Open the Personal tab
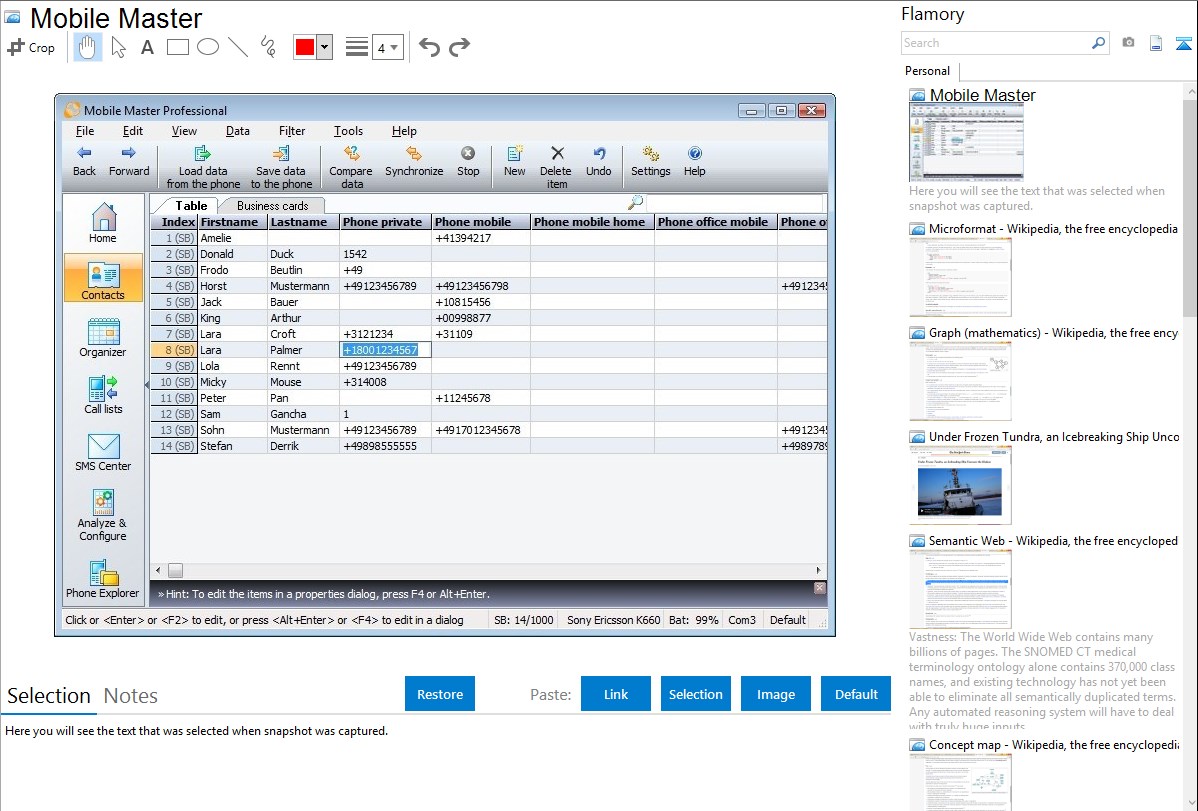Viewport: 1198px width, 811px height. point(927,71)
